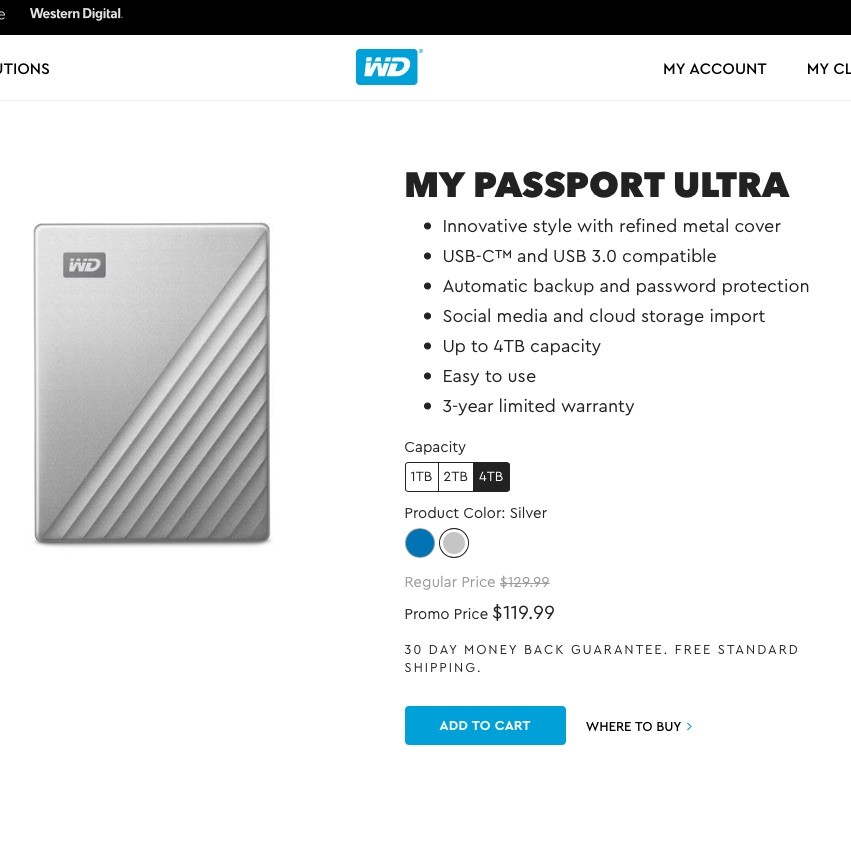851x863 pixels.
Task: Open the My Account menu
Action: (714, 69)
